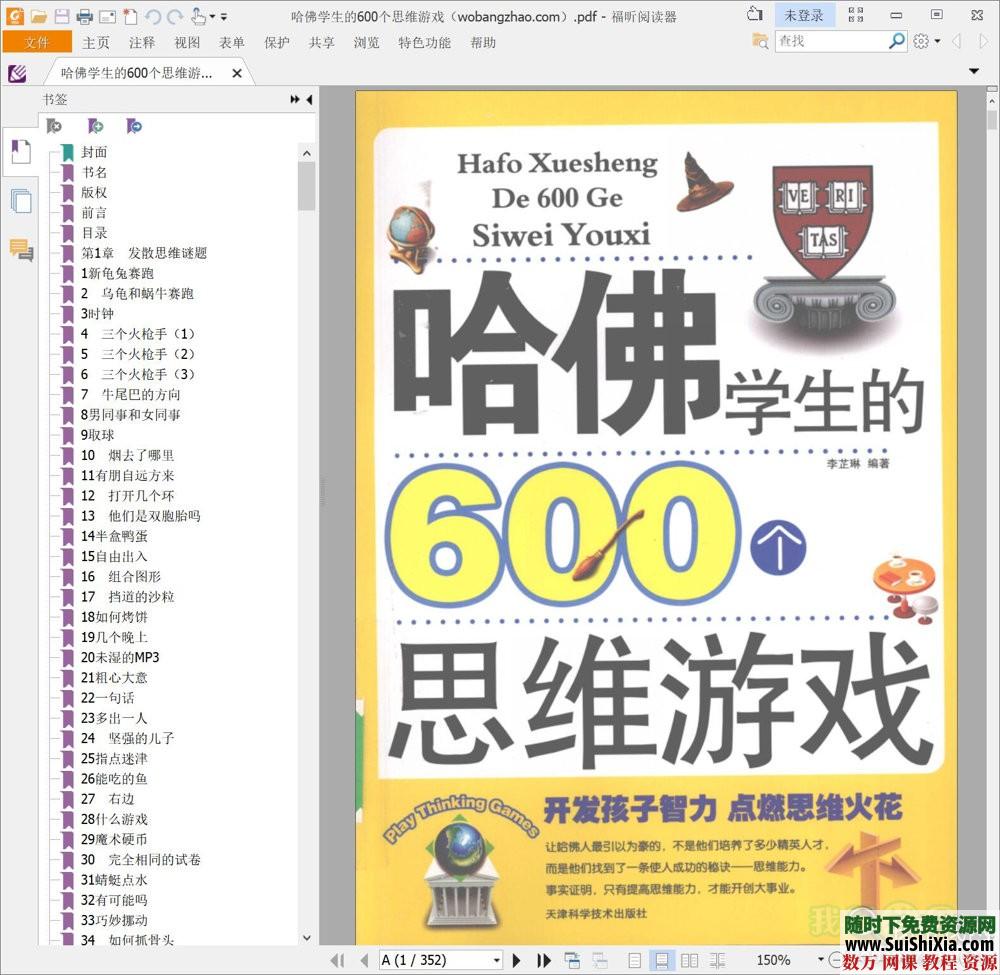Image resolution: width=1000 pixels, height=975 pixels.
Task: Email the document with the envelope icon
Action: 108,17
